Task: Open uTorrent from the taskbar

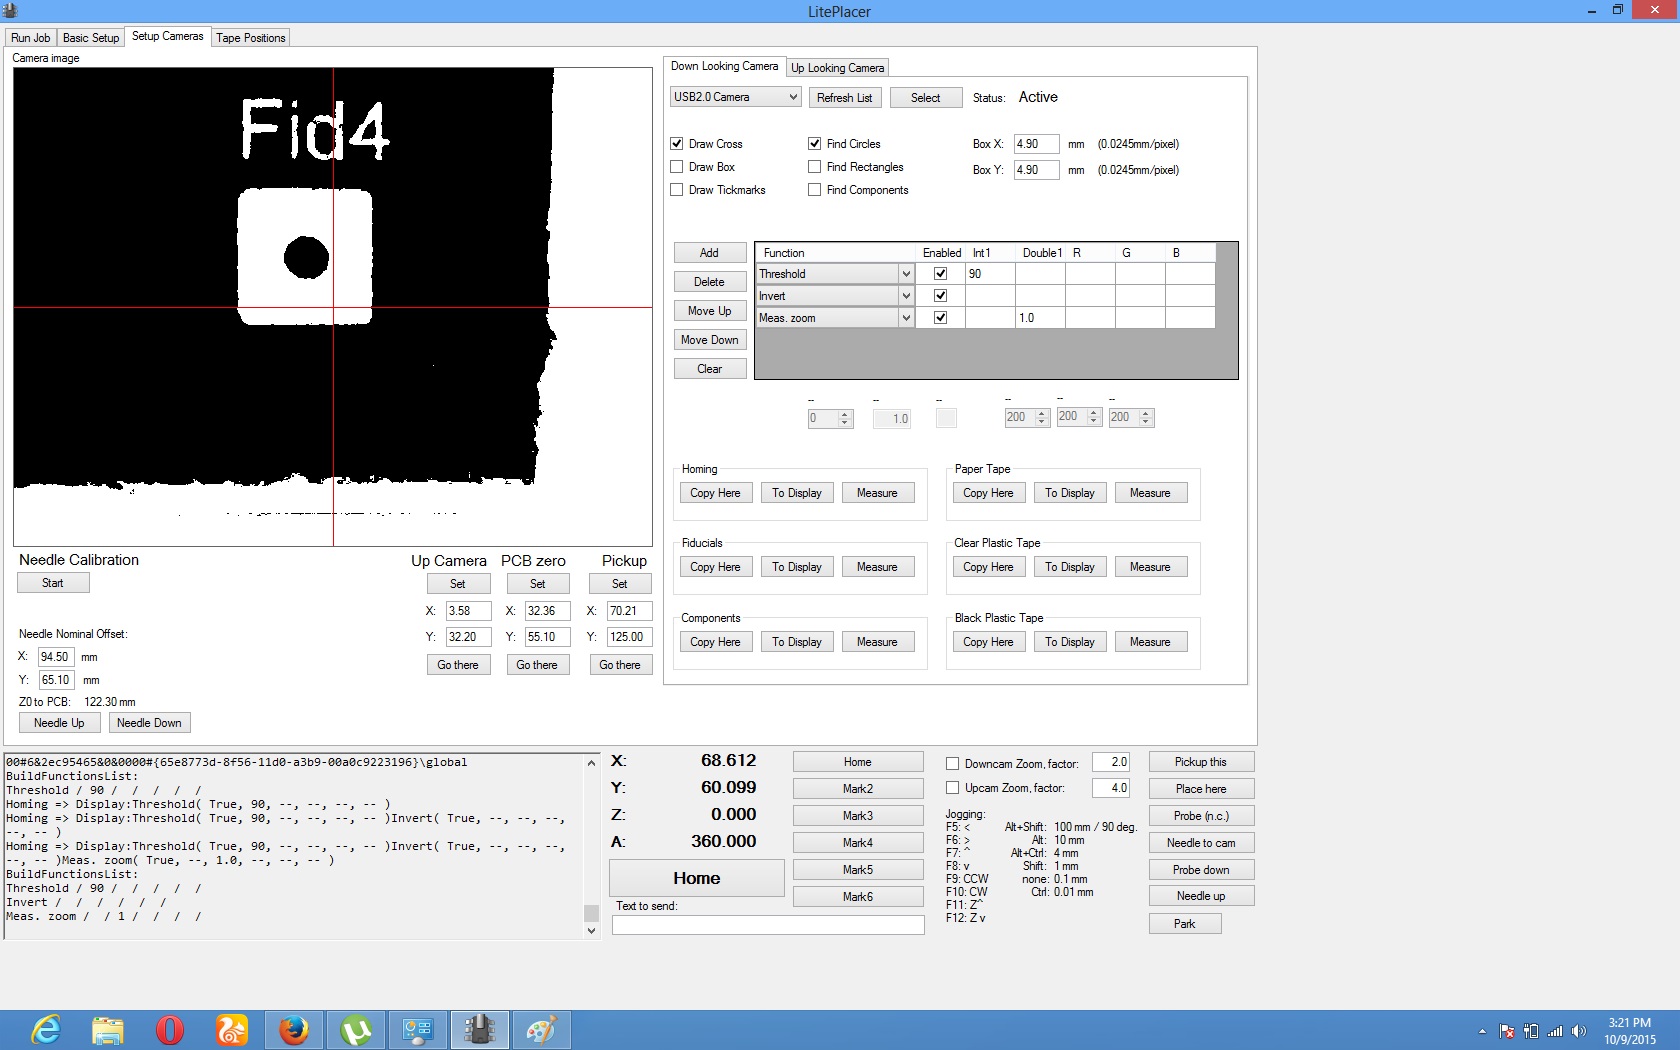Action: [356, 1029]
